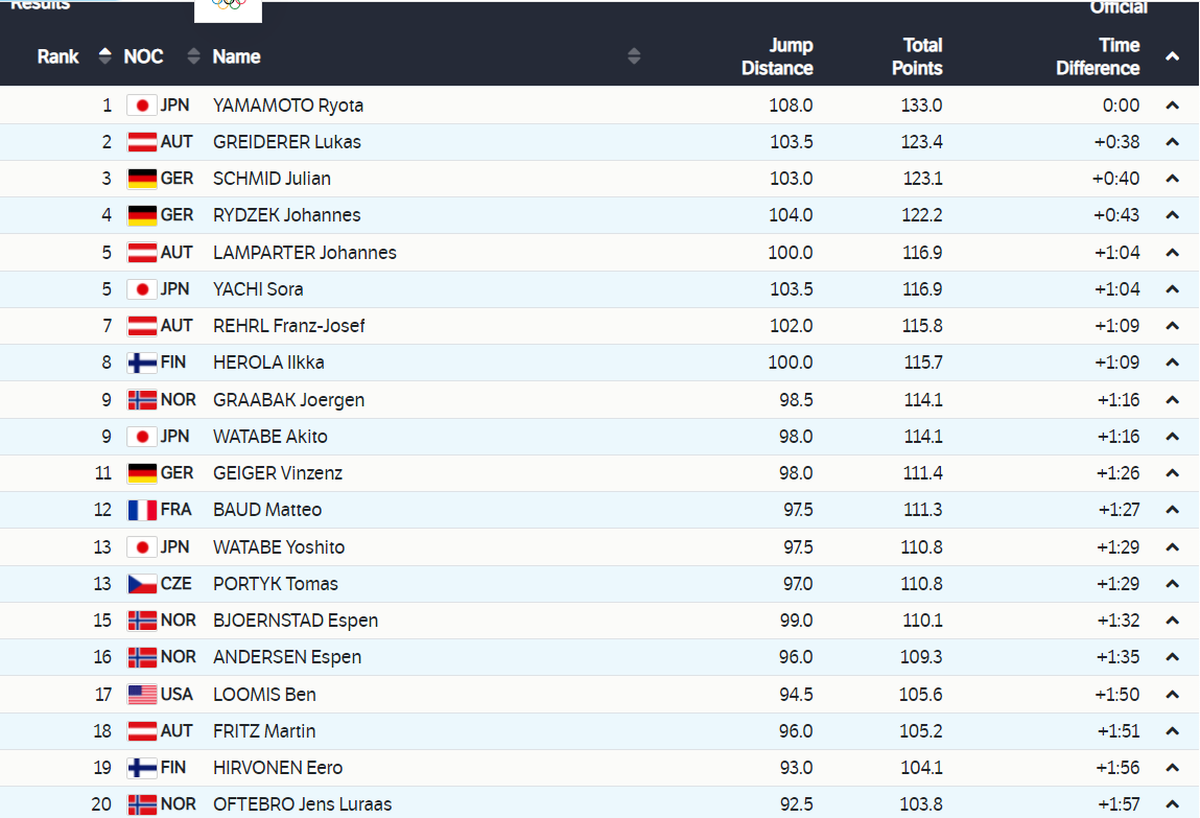This screenshot has height=818, width=1200.
Task: Expand details for YAMAMOTO Ryota row
Action: pyautogui.click(x=1172, y=105)
